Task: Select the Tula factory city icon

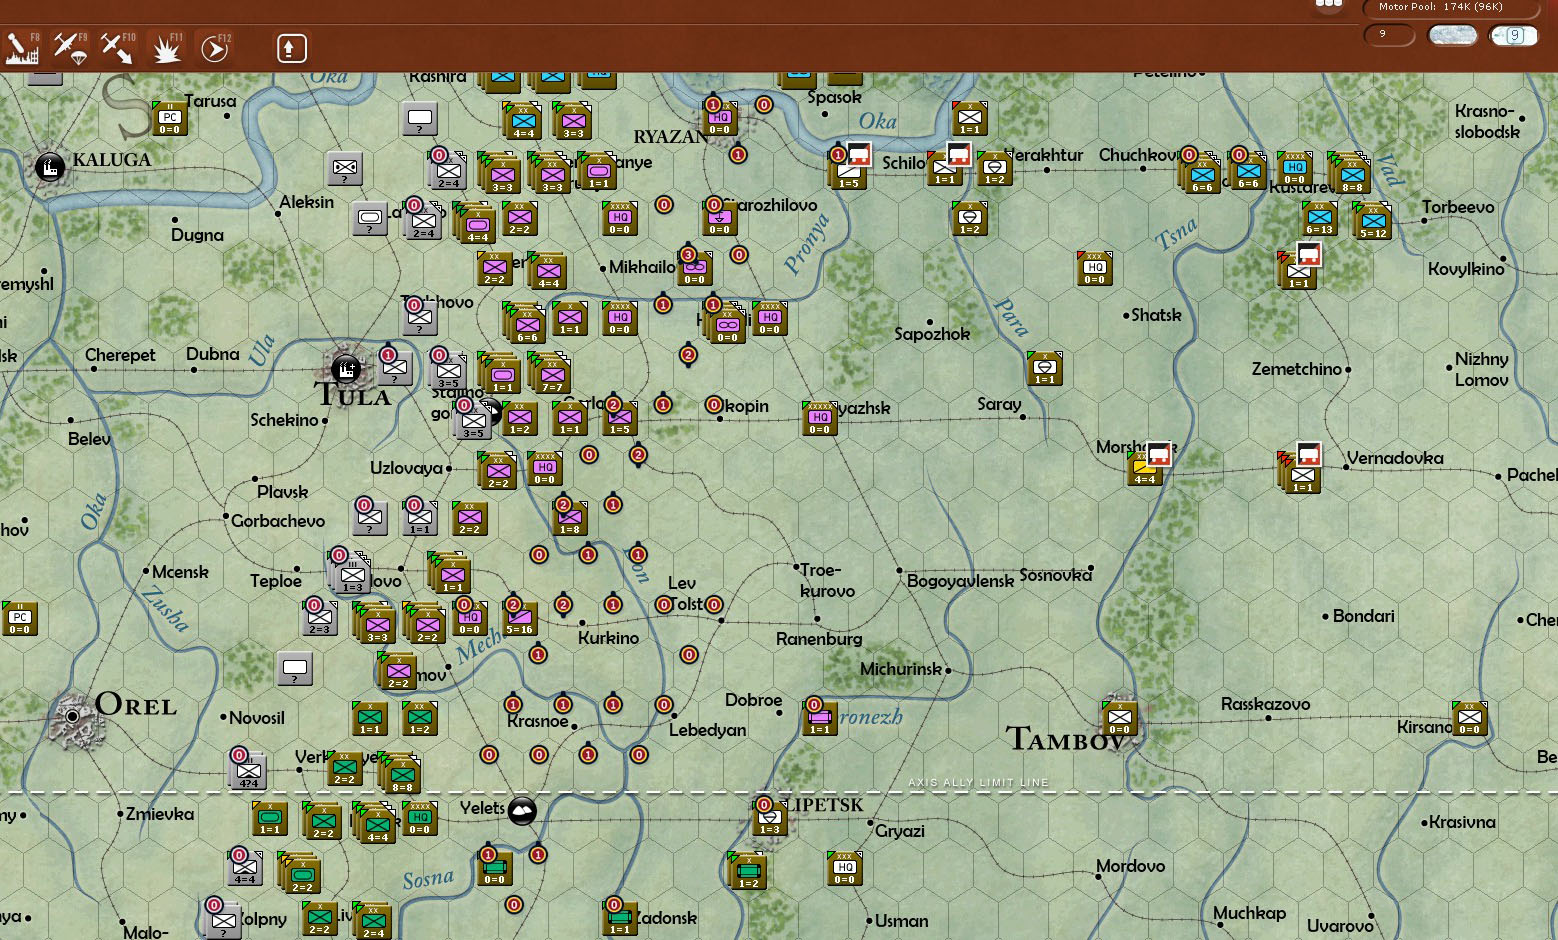Action: [346, 369]
